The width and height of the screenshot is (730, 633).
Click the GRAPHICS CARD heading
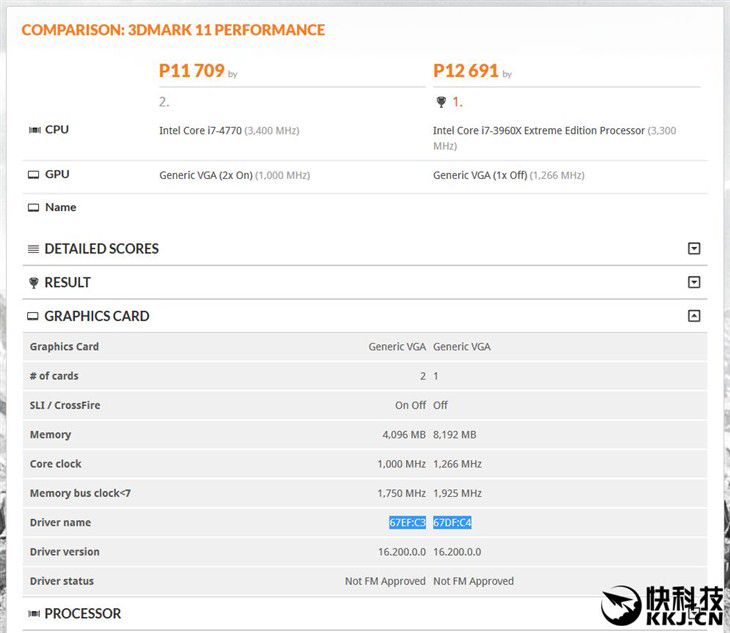pos(97,316)
